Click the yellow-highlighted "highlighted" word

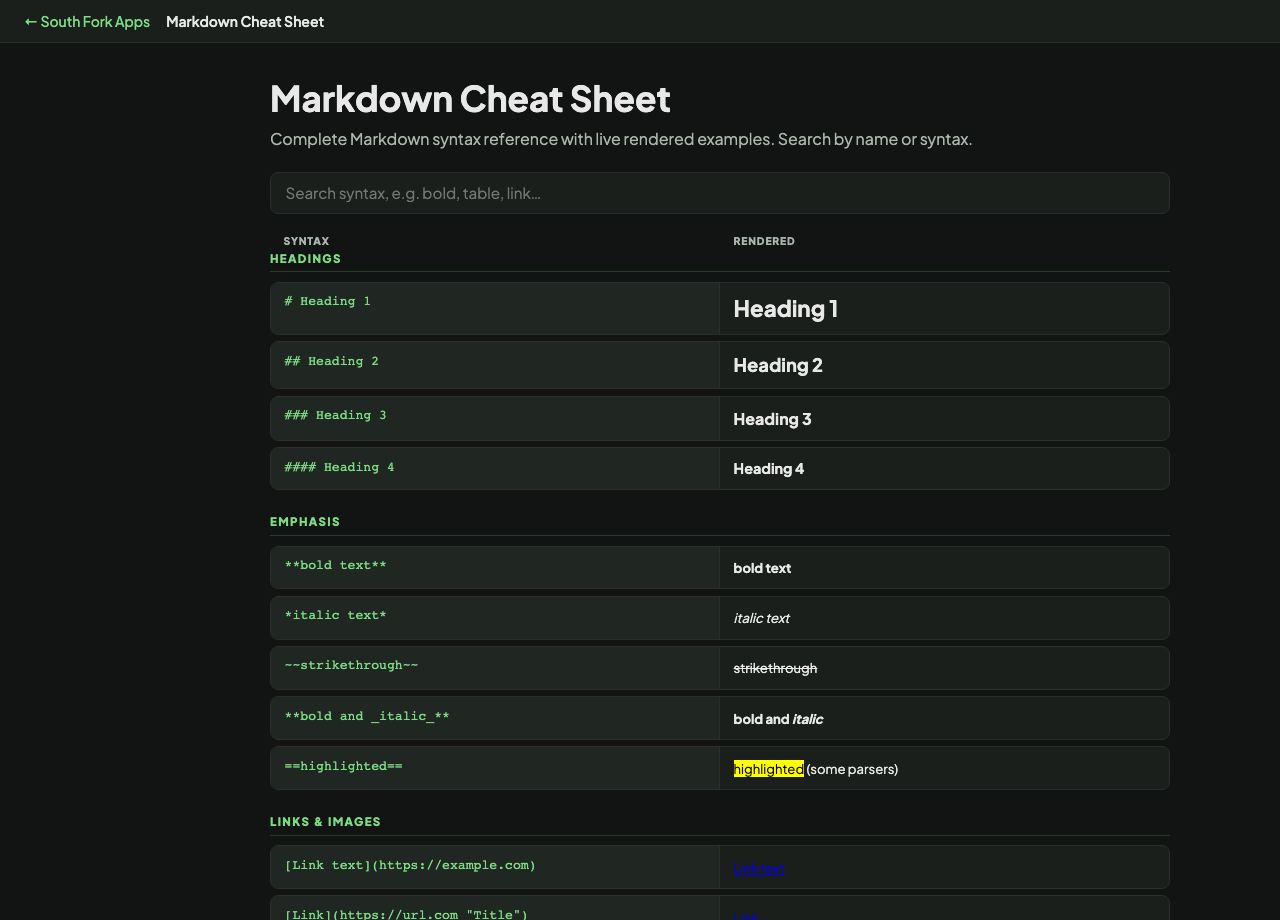768,769
